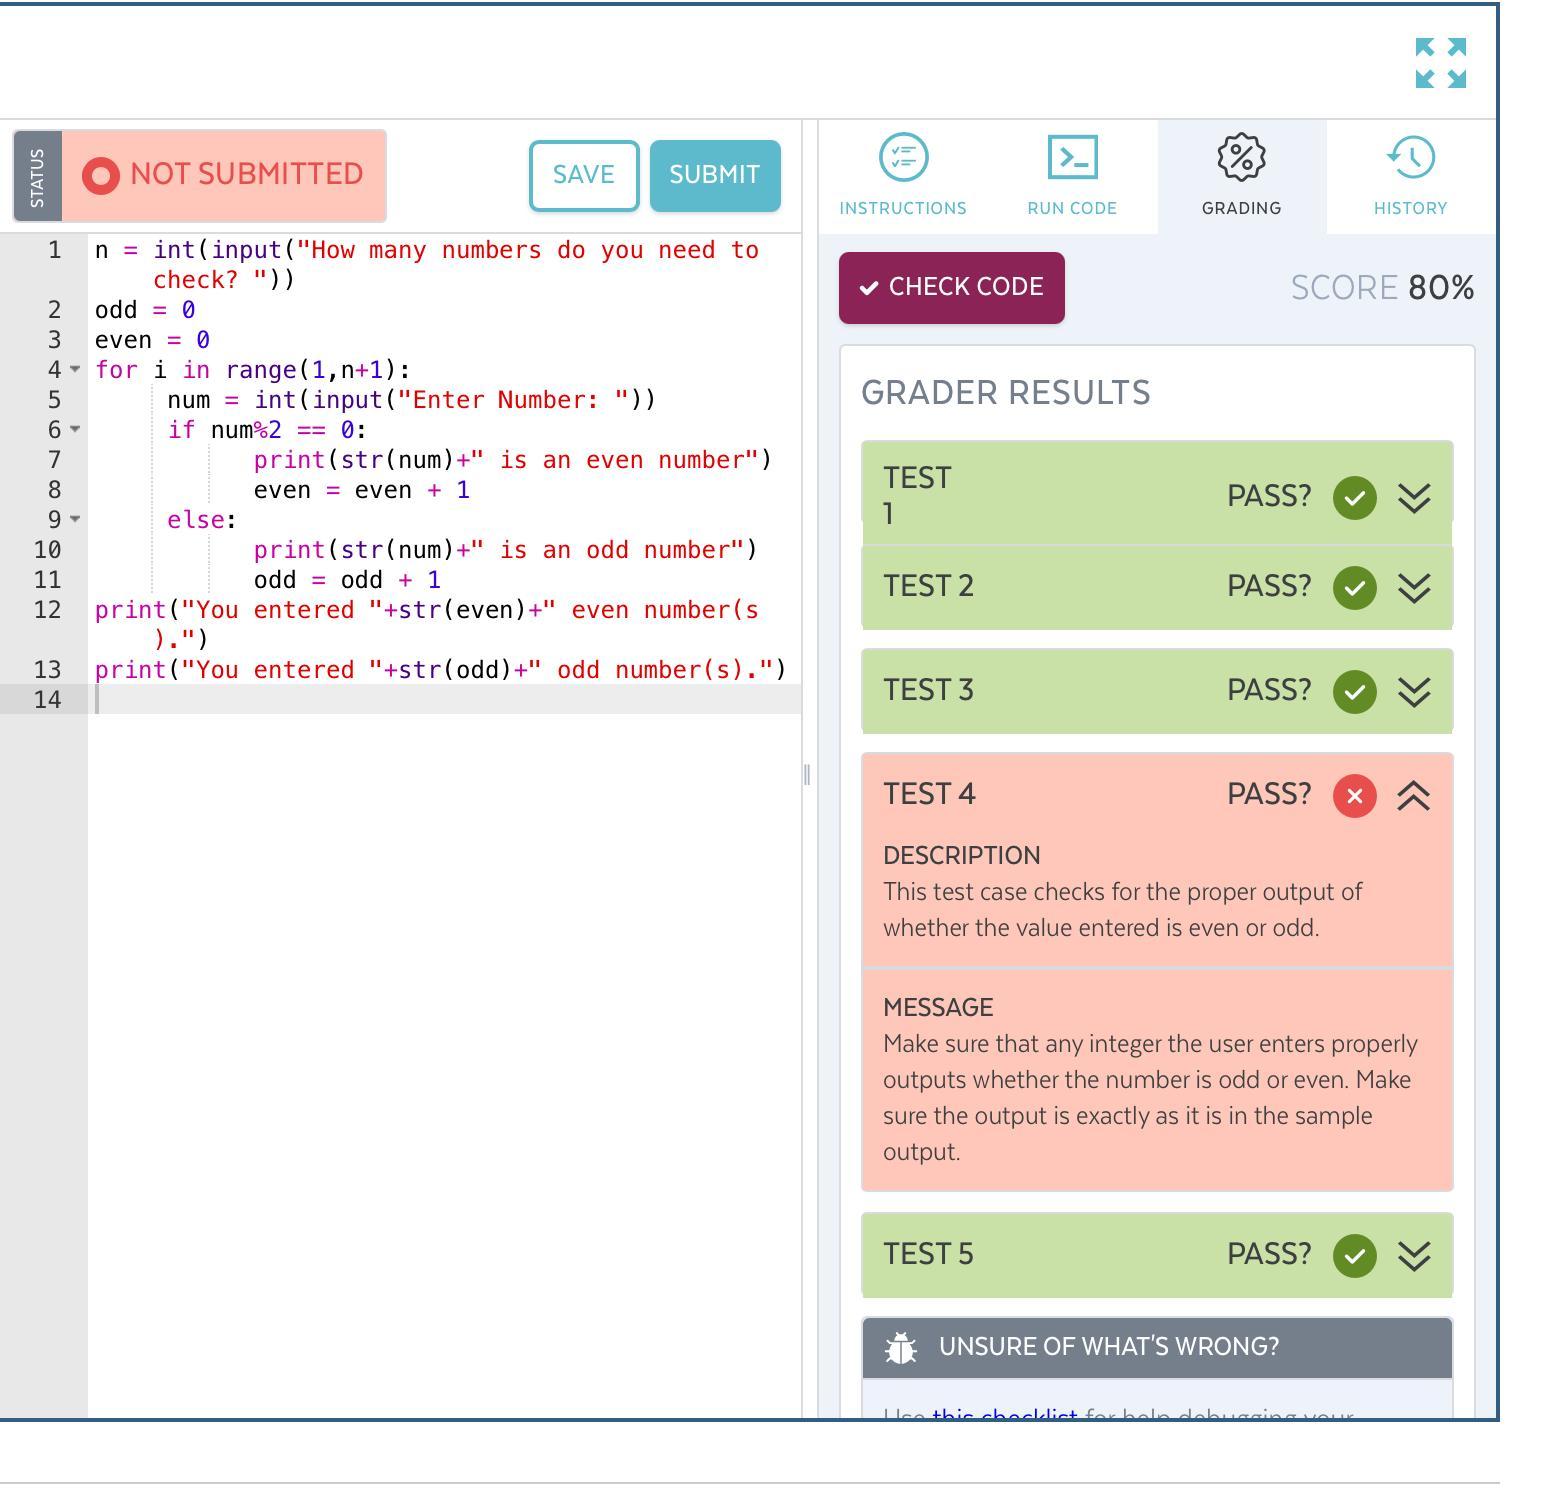
Task: Click the bug icon in help header
Action: 901,1347
